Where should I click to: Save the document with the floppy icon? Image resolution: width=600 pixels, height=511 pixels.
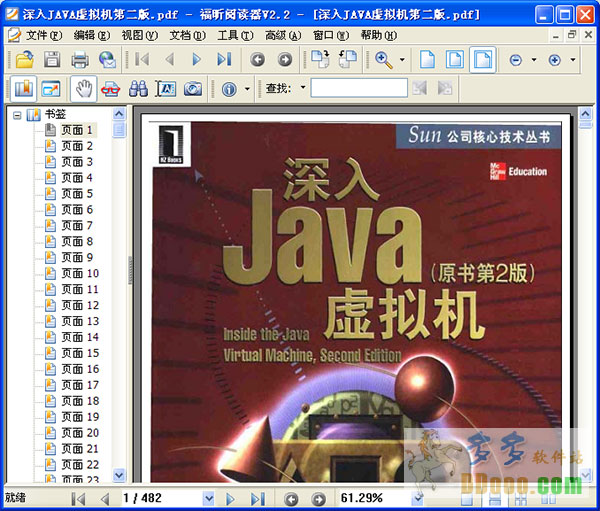pos(52,60)
